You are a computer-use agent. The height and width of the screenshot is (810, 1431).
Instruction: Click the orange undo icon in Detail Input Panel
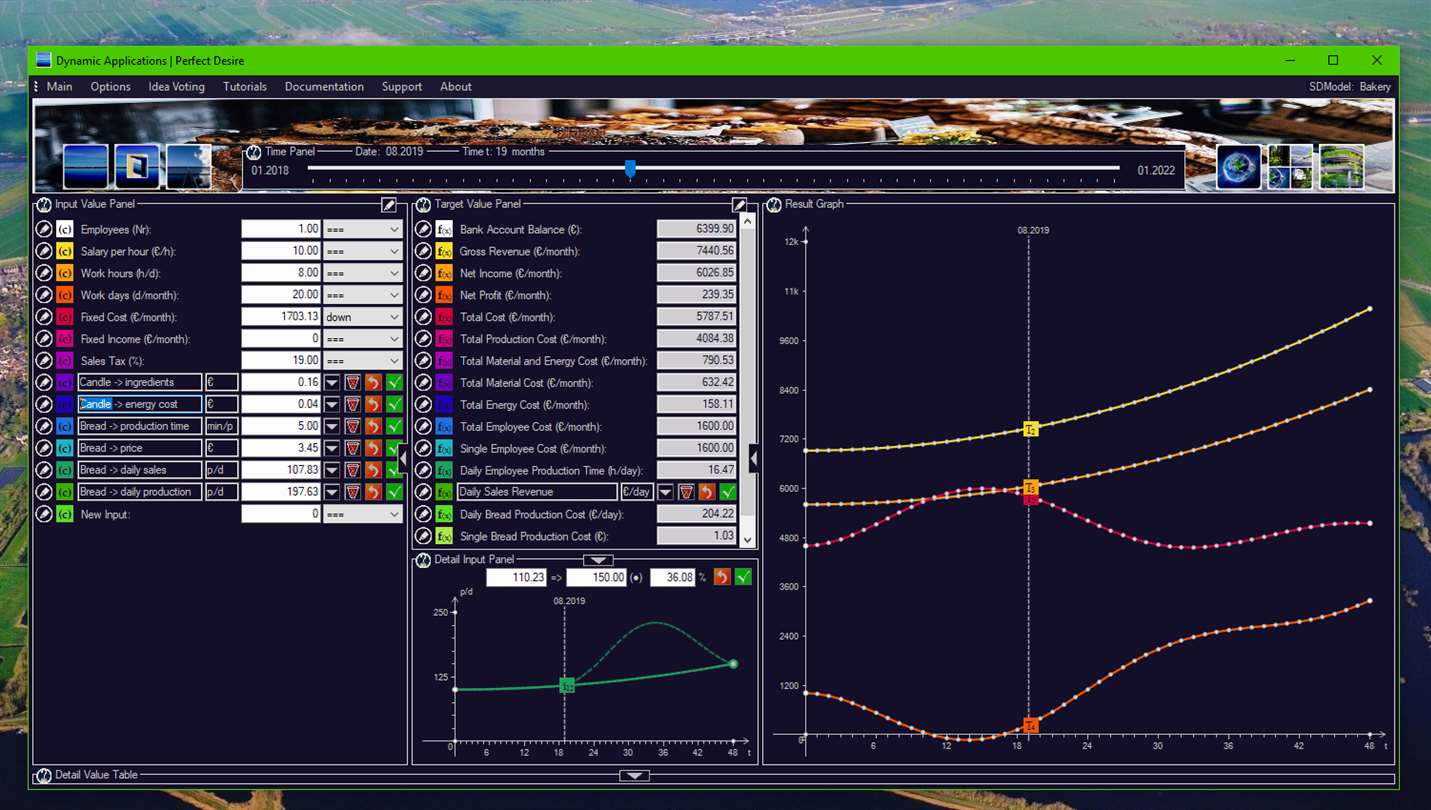pyautogui.click(x=722, y=577)
